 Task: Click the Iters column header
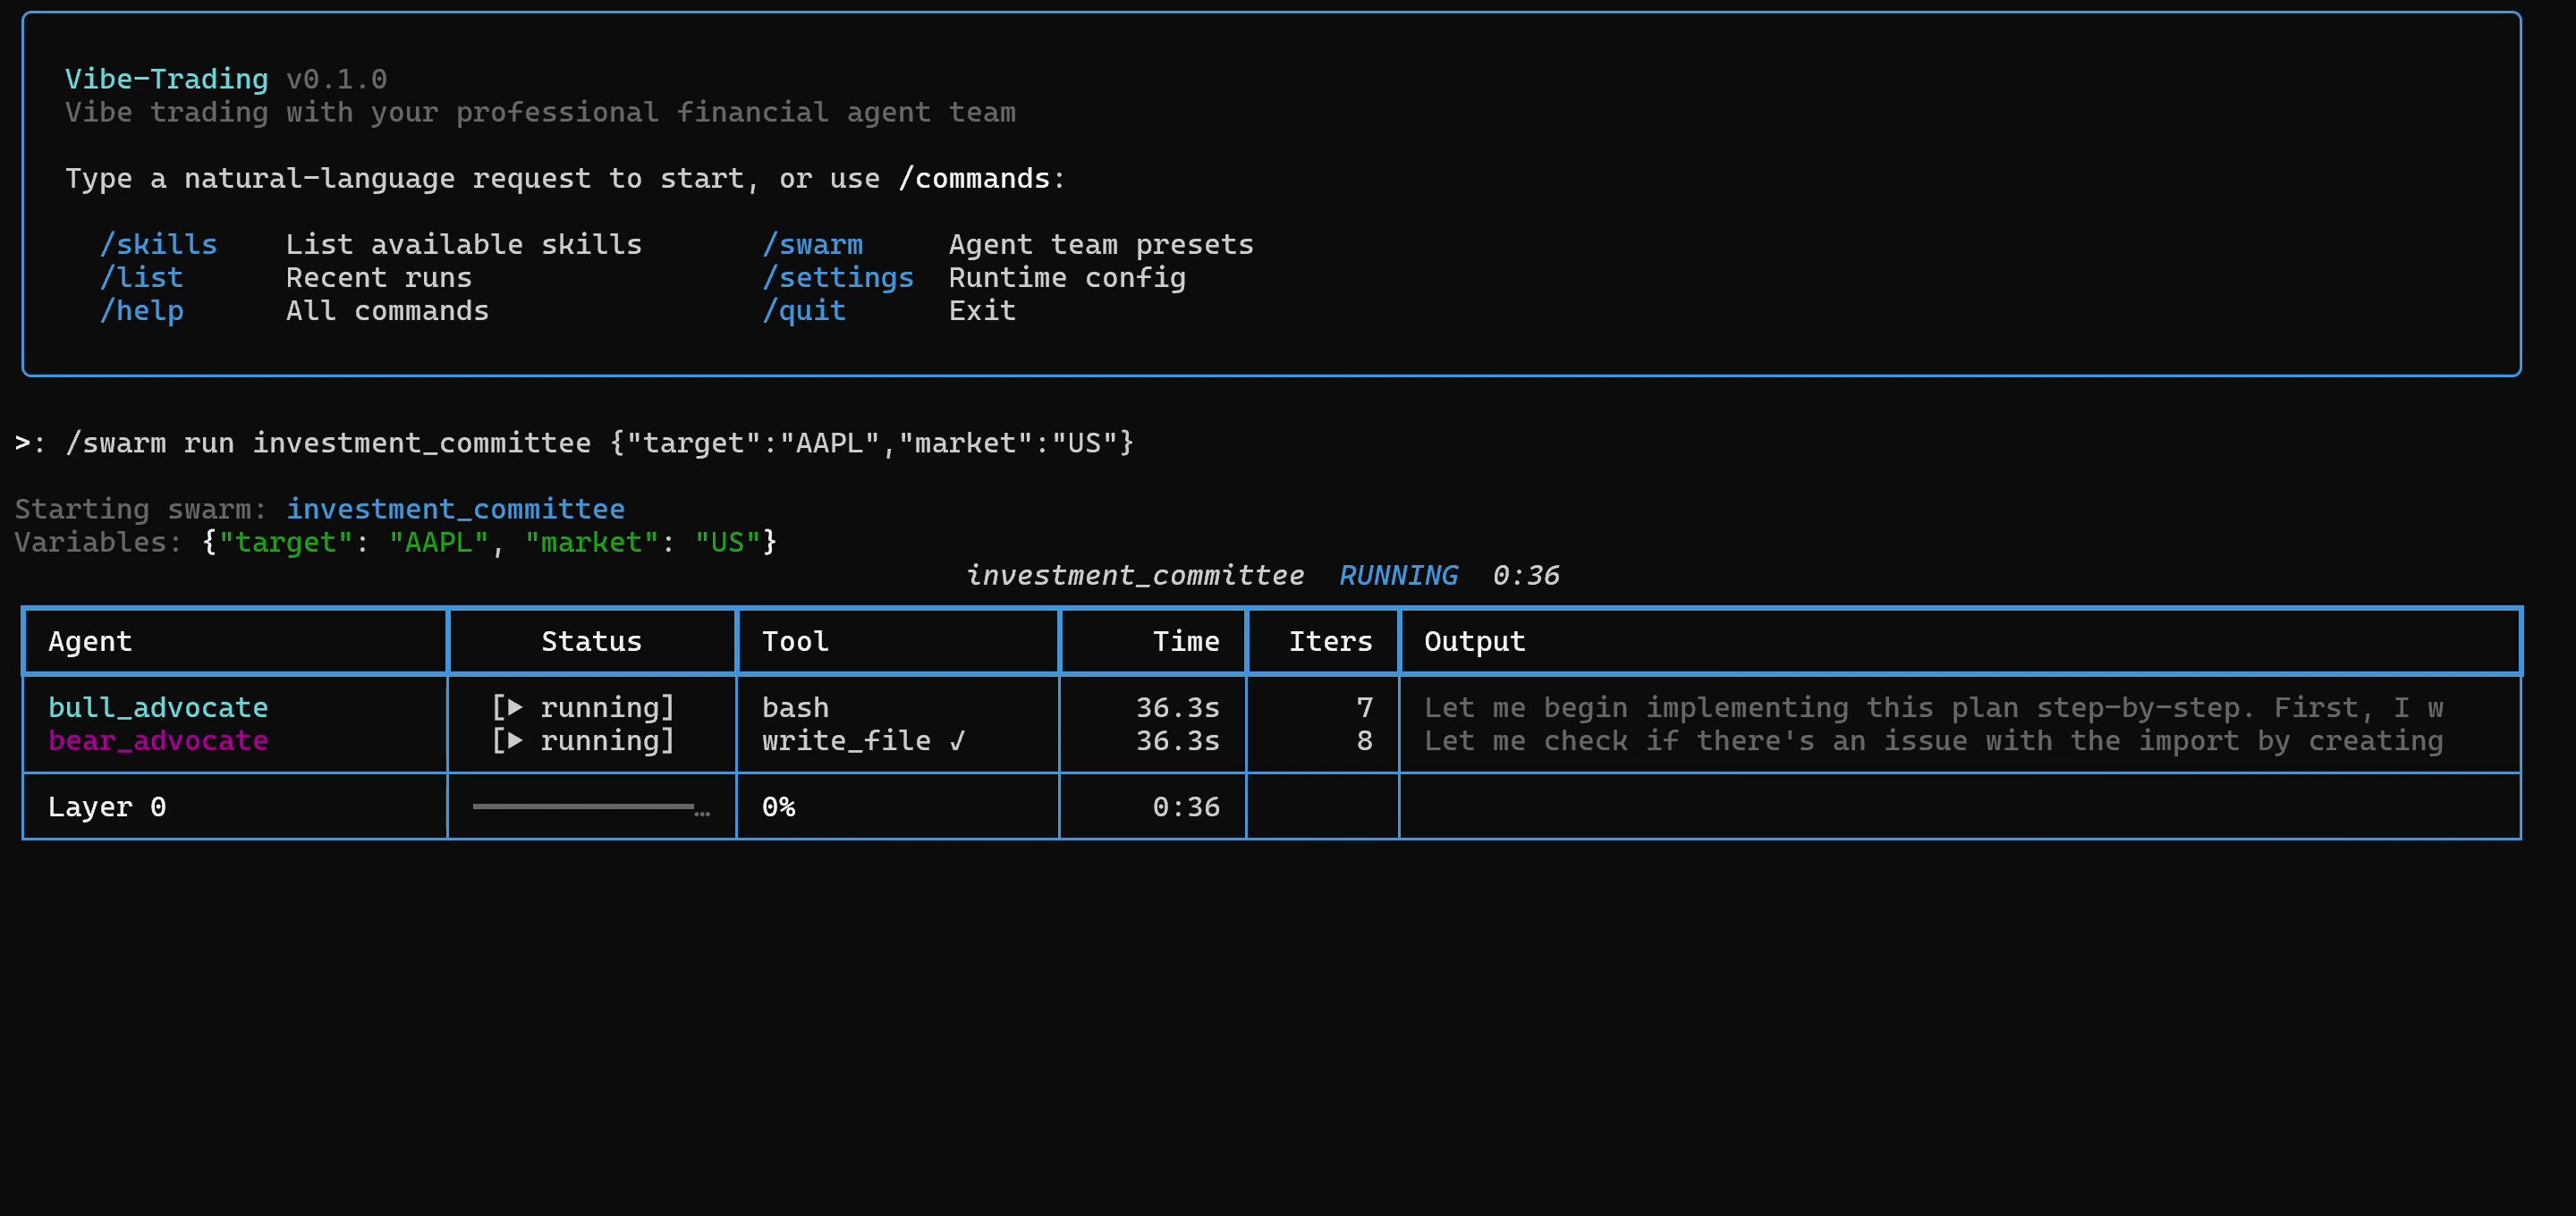click(x=1330, y=641)
